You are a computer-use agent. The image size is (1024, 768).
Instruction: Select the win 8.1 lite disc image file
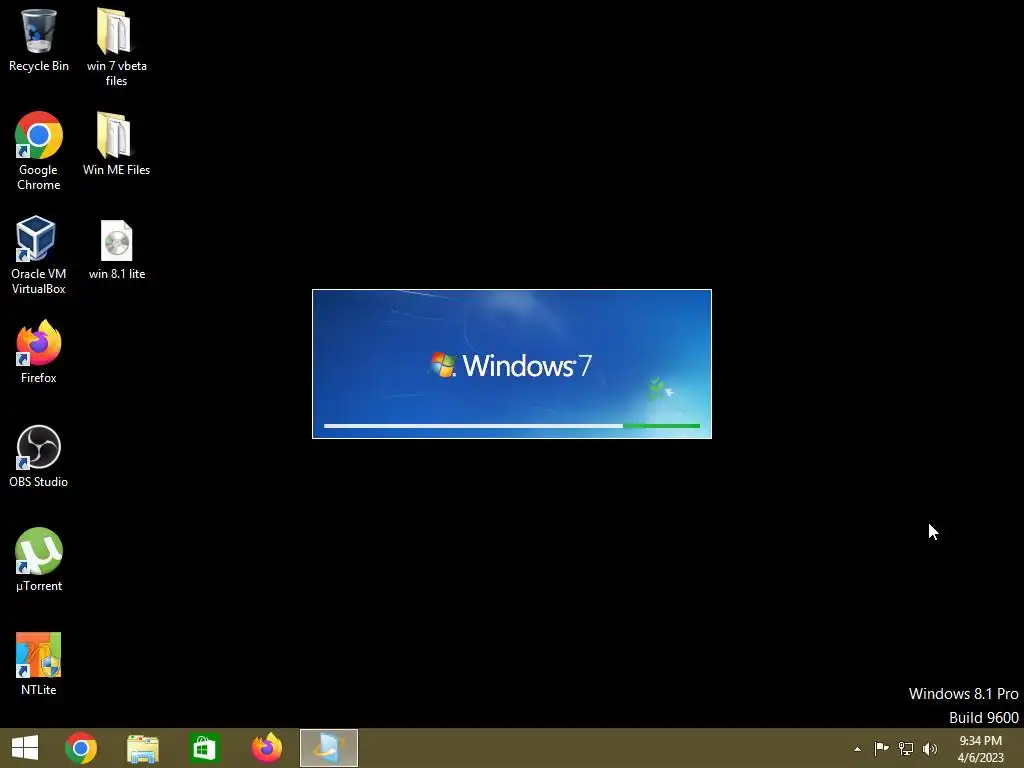[x=116, y=250]
